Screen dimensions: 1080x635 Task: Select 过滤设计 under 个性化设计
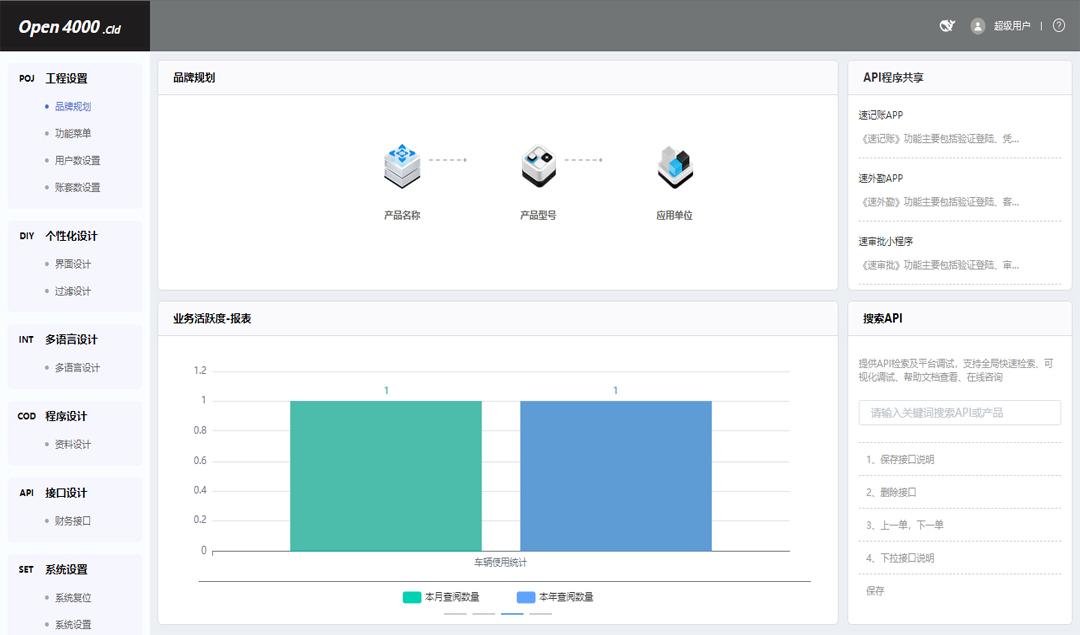click(x=73, y=291)
